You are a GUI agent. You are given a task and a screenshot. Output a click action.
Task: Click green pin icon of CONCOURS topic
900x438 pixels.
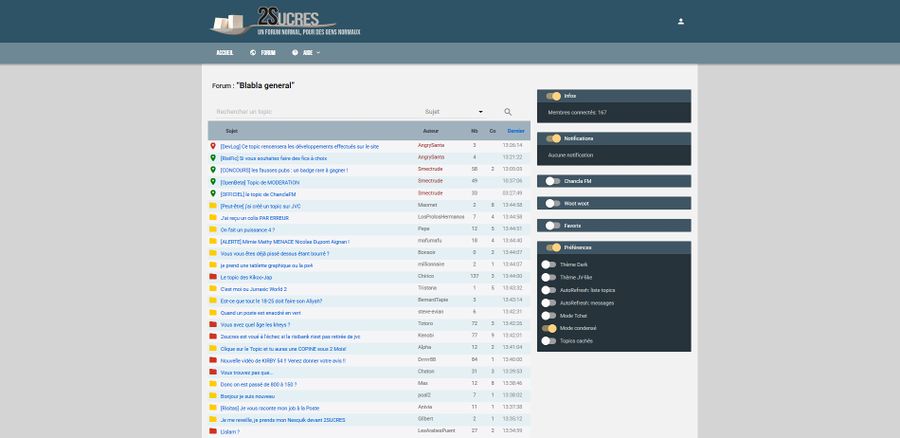click(213, 170)
